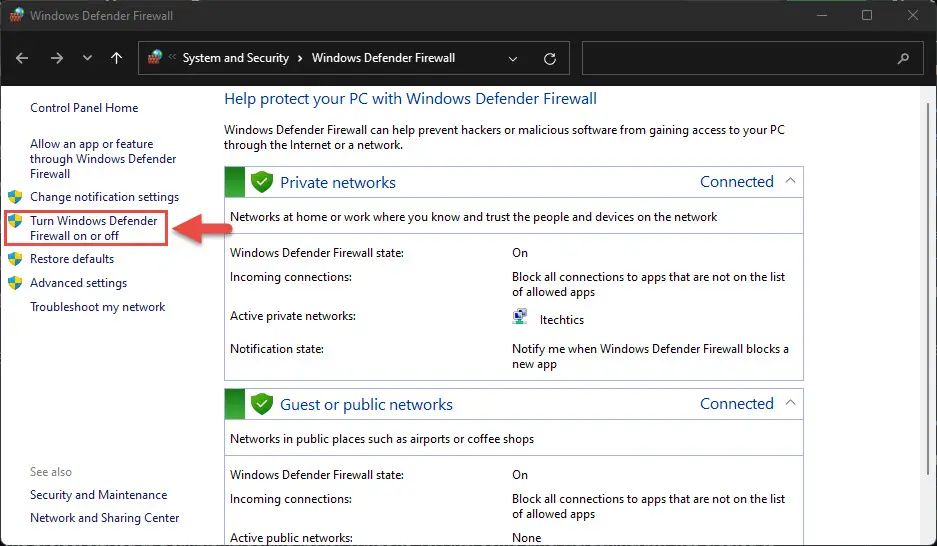This screenshot has width=937, height=546.
Task: Go forward using the right arrow
Action: pos(57,58)
